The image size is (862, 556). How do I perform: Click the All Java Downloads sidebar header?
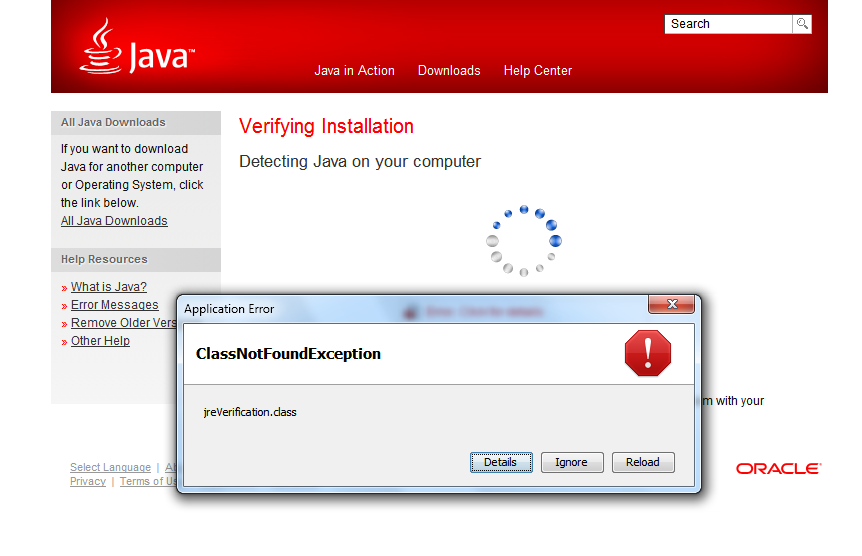[x=136, y=123]
